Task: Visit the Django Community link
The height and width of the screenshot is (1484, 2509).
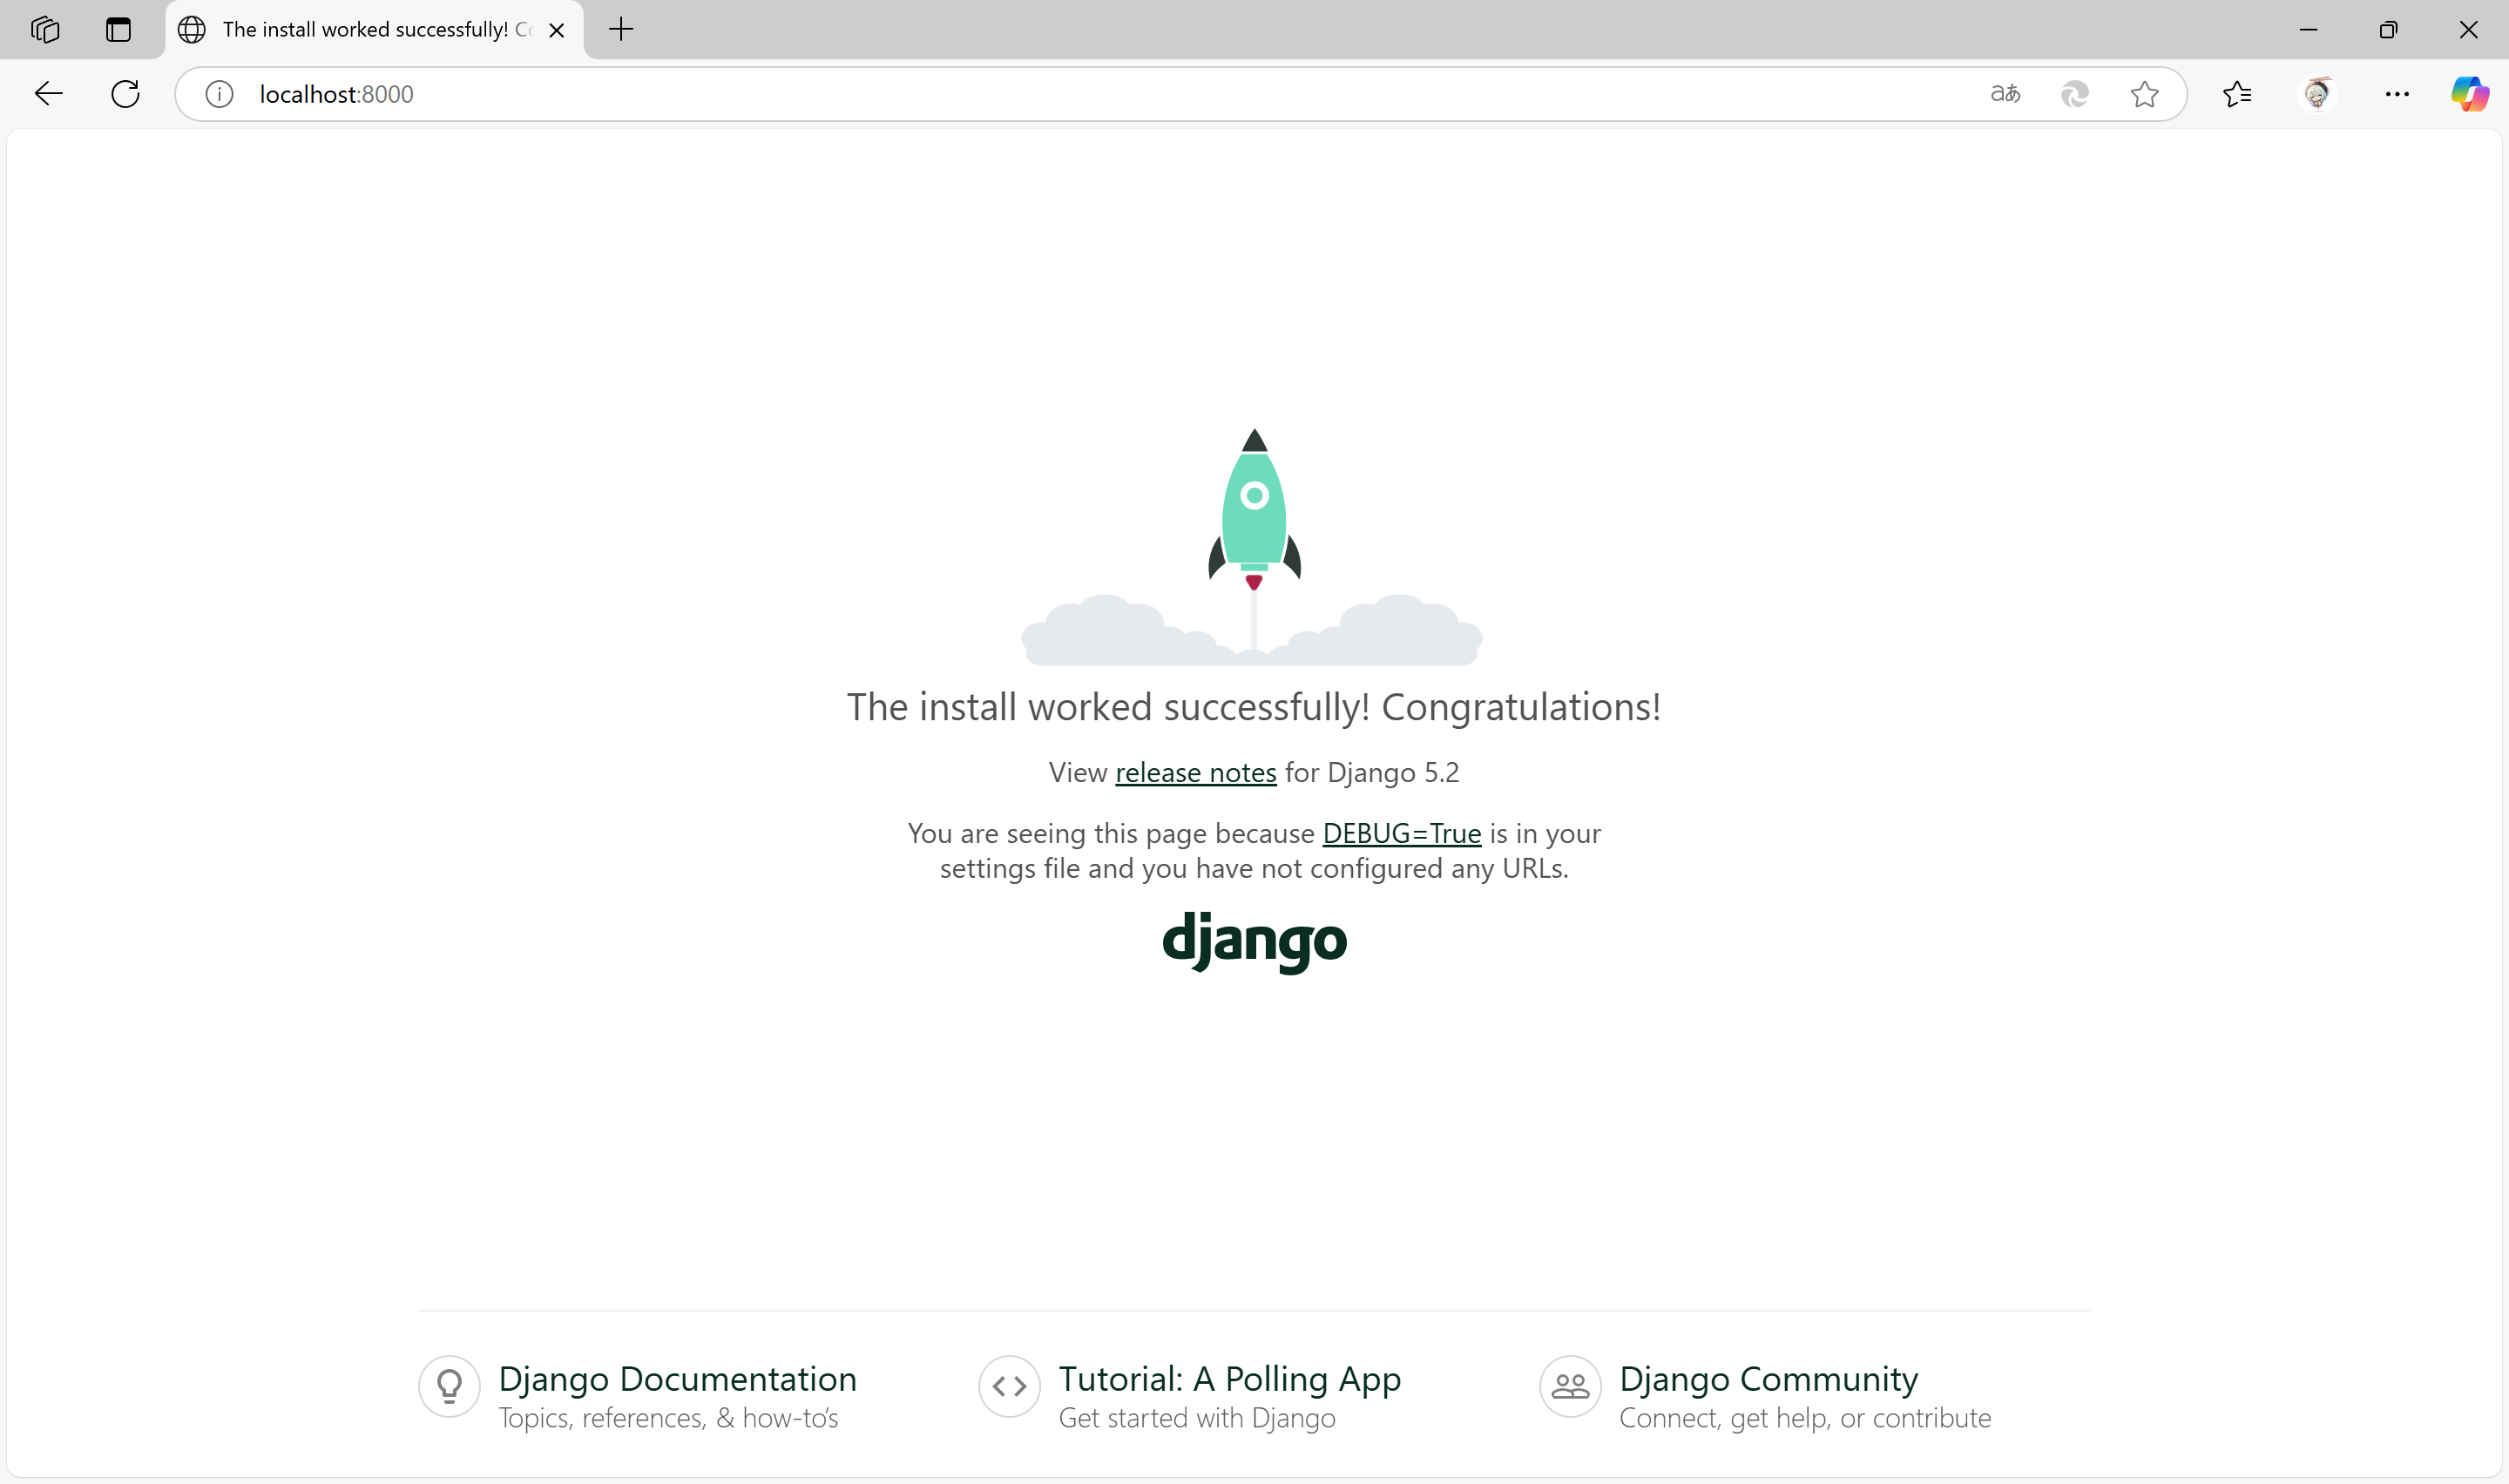Action: (1768, 1379)
